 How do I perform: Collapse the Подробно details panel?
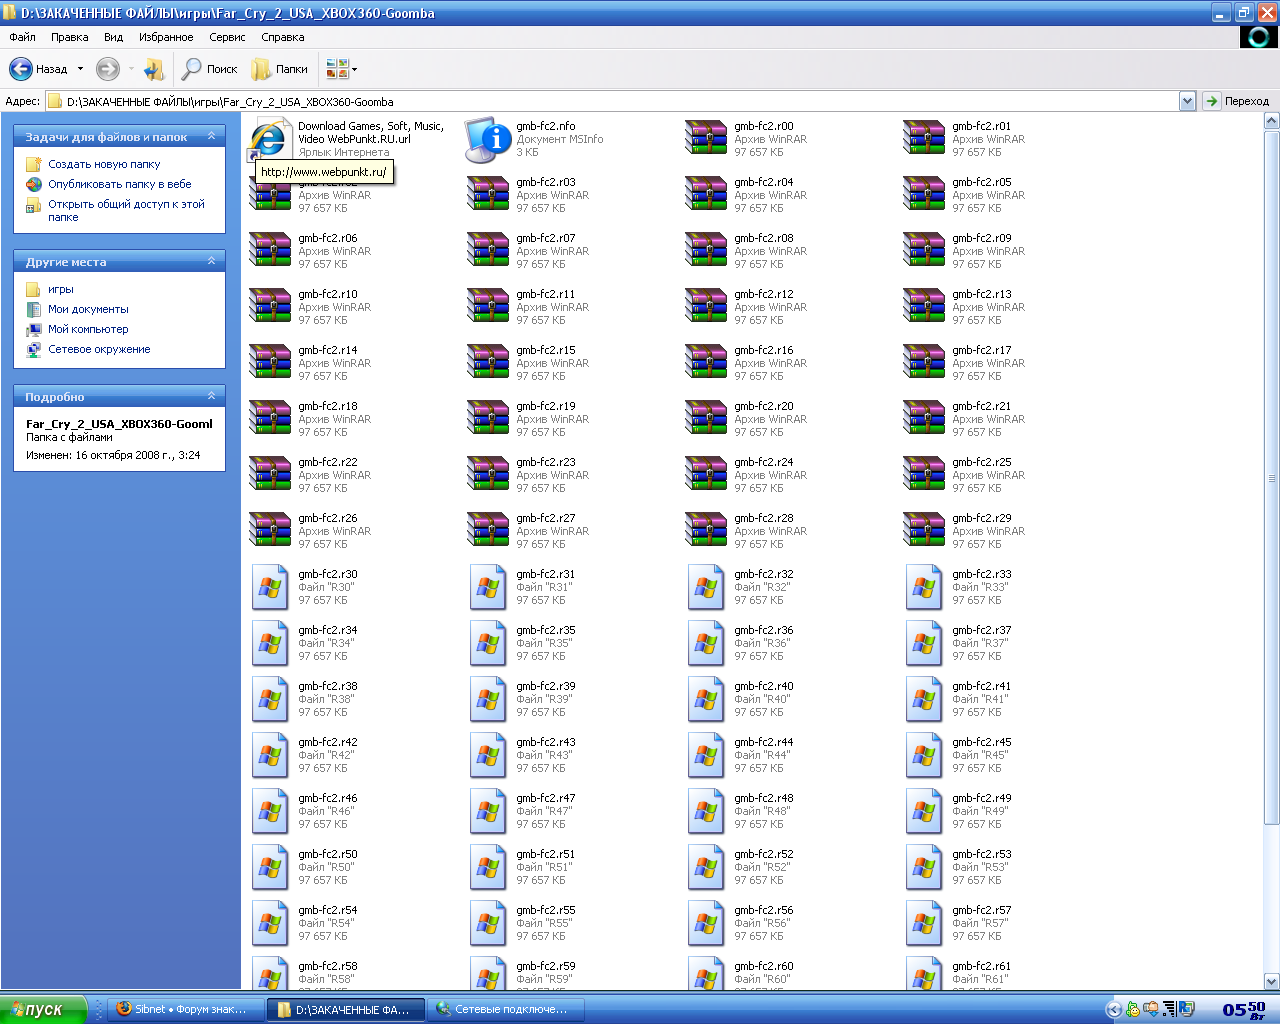[x=211, y=396]
